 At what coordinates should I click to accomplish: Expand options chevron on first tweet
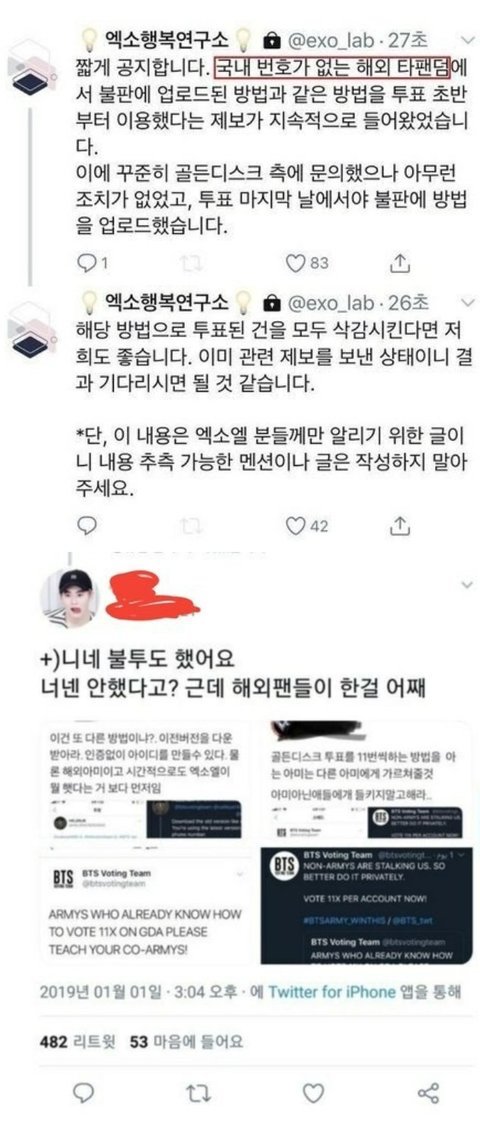468,37
